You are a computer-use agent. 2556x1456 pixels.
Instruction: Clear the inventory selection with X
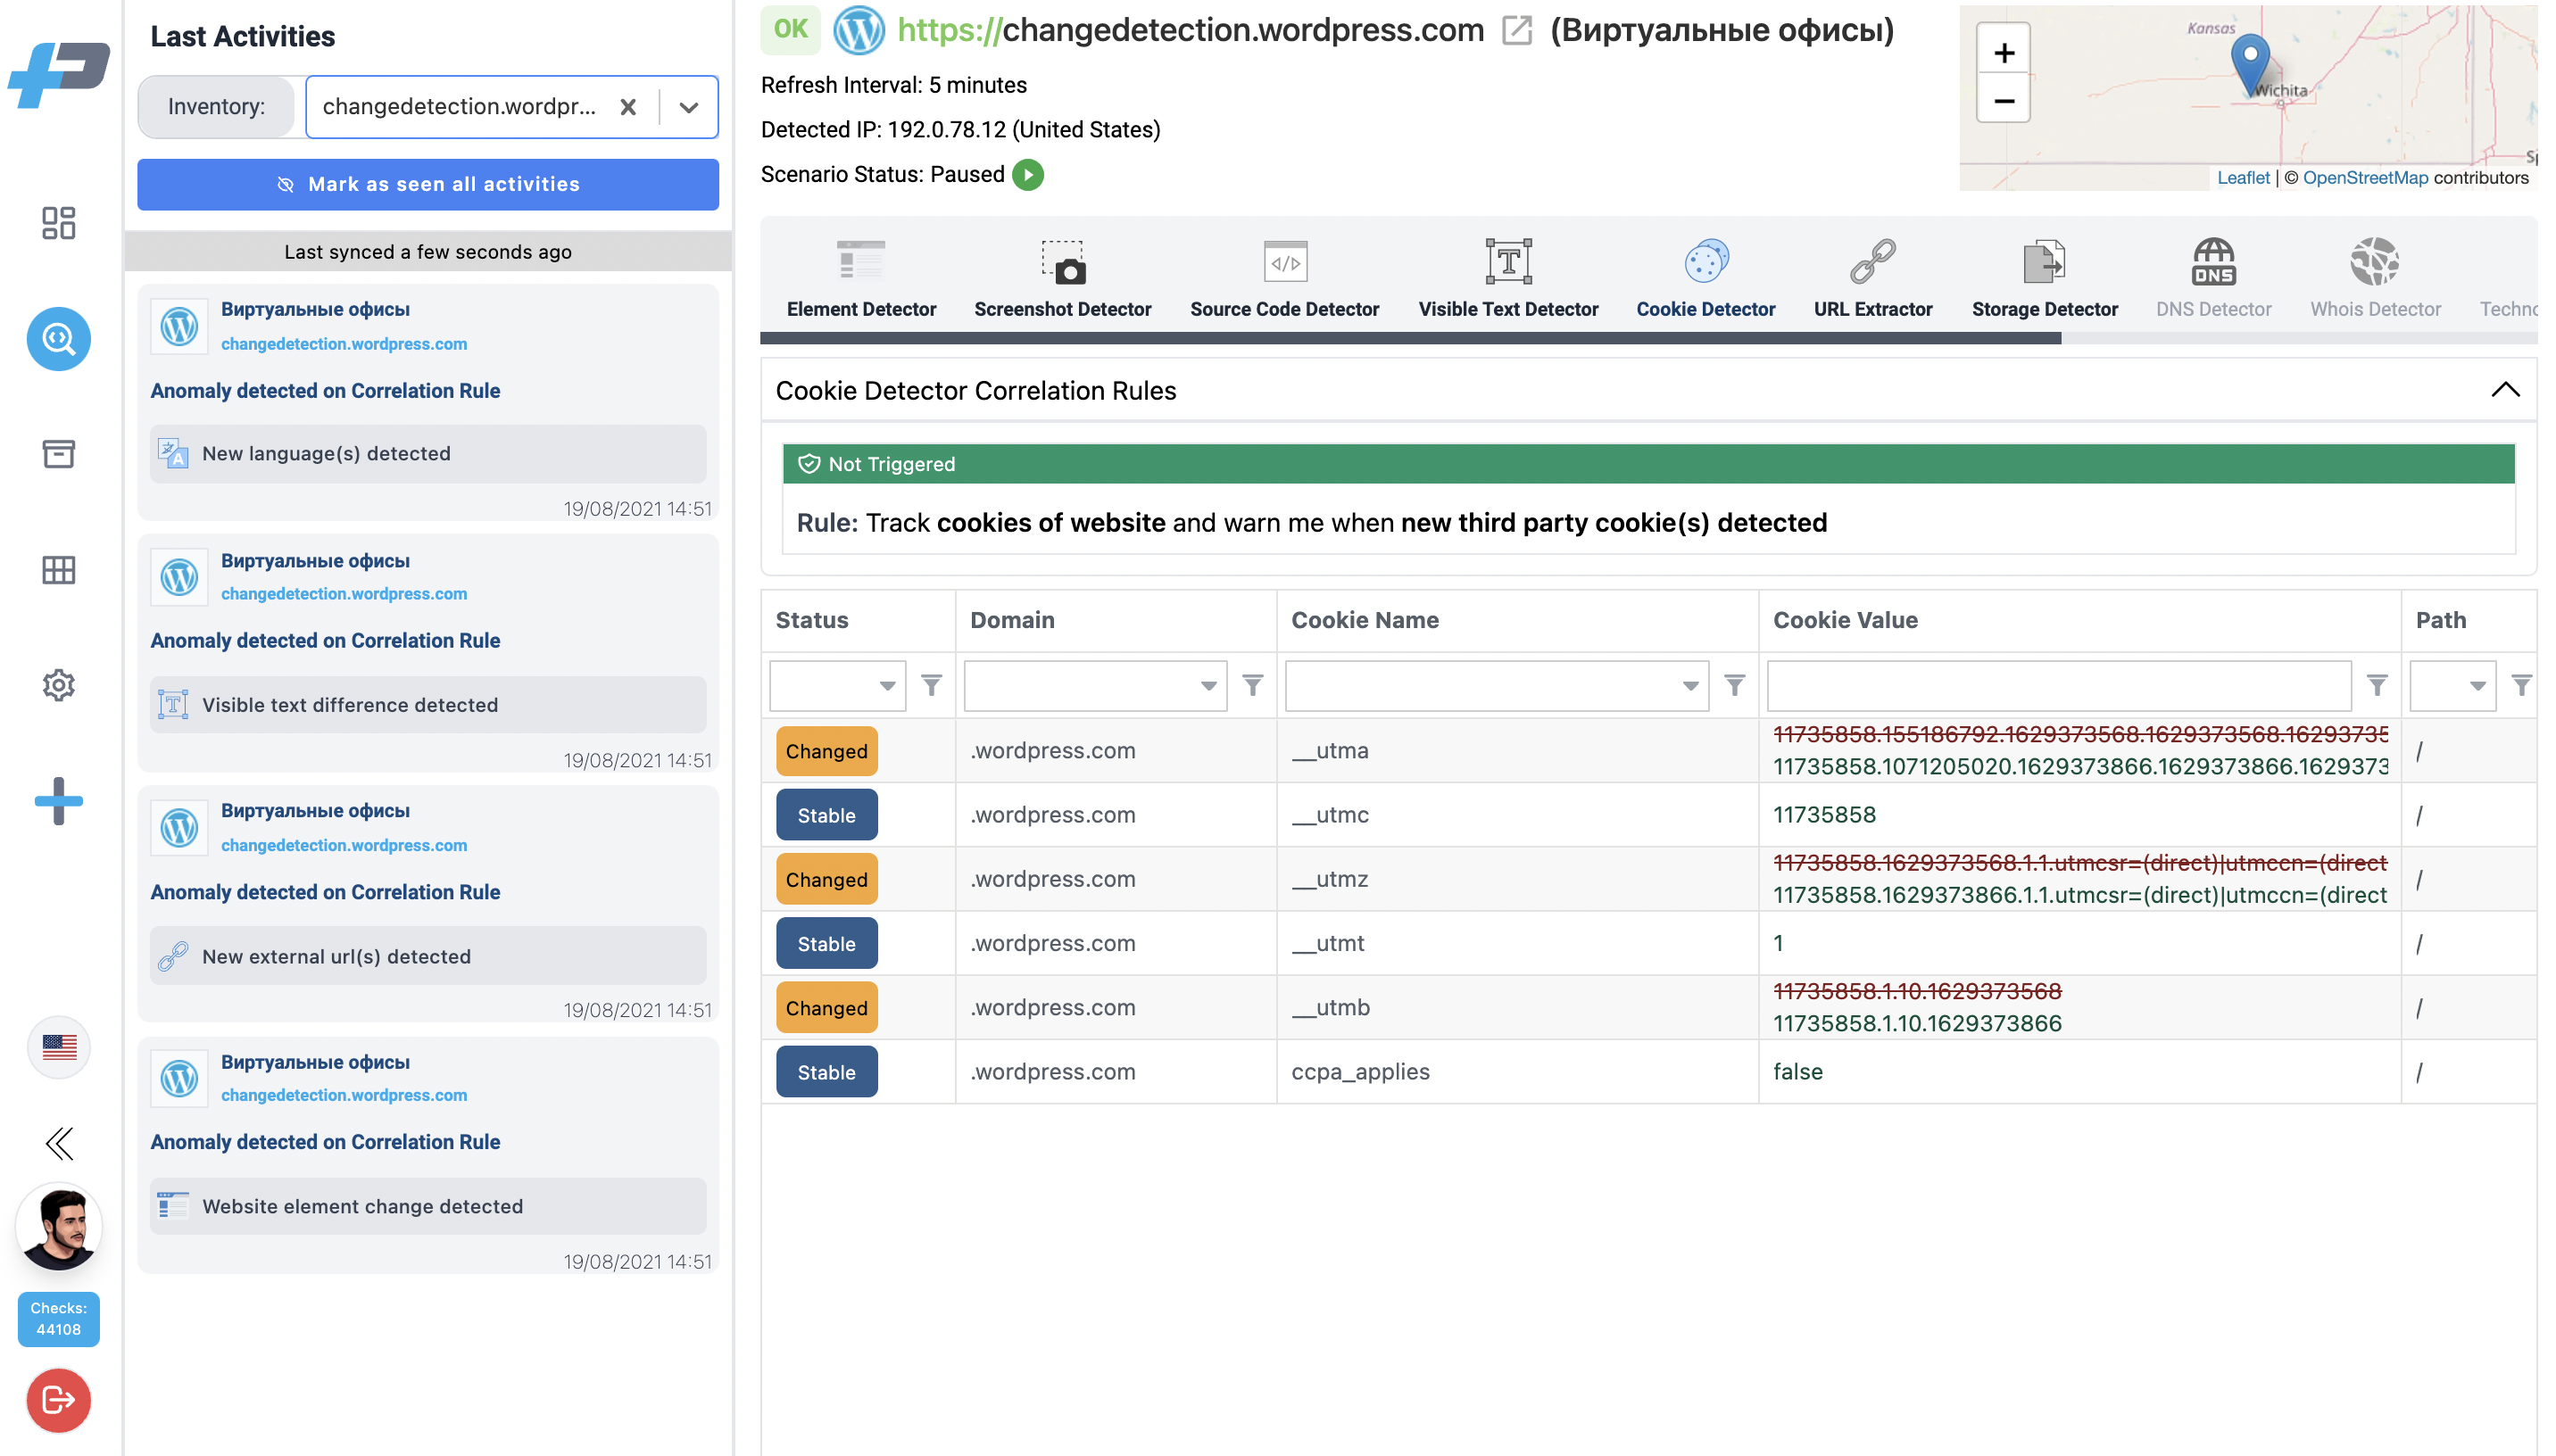(x=628, y=107)
